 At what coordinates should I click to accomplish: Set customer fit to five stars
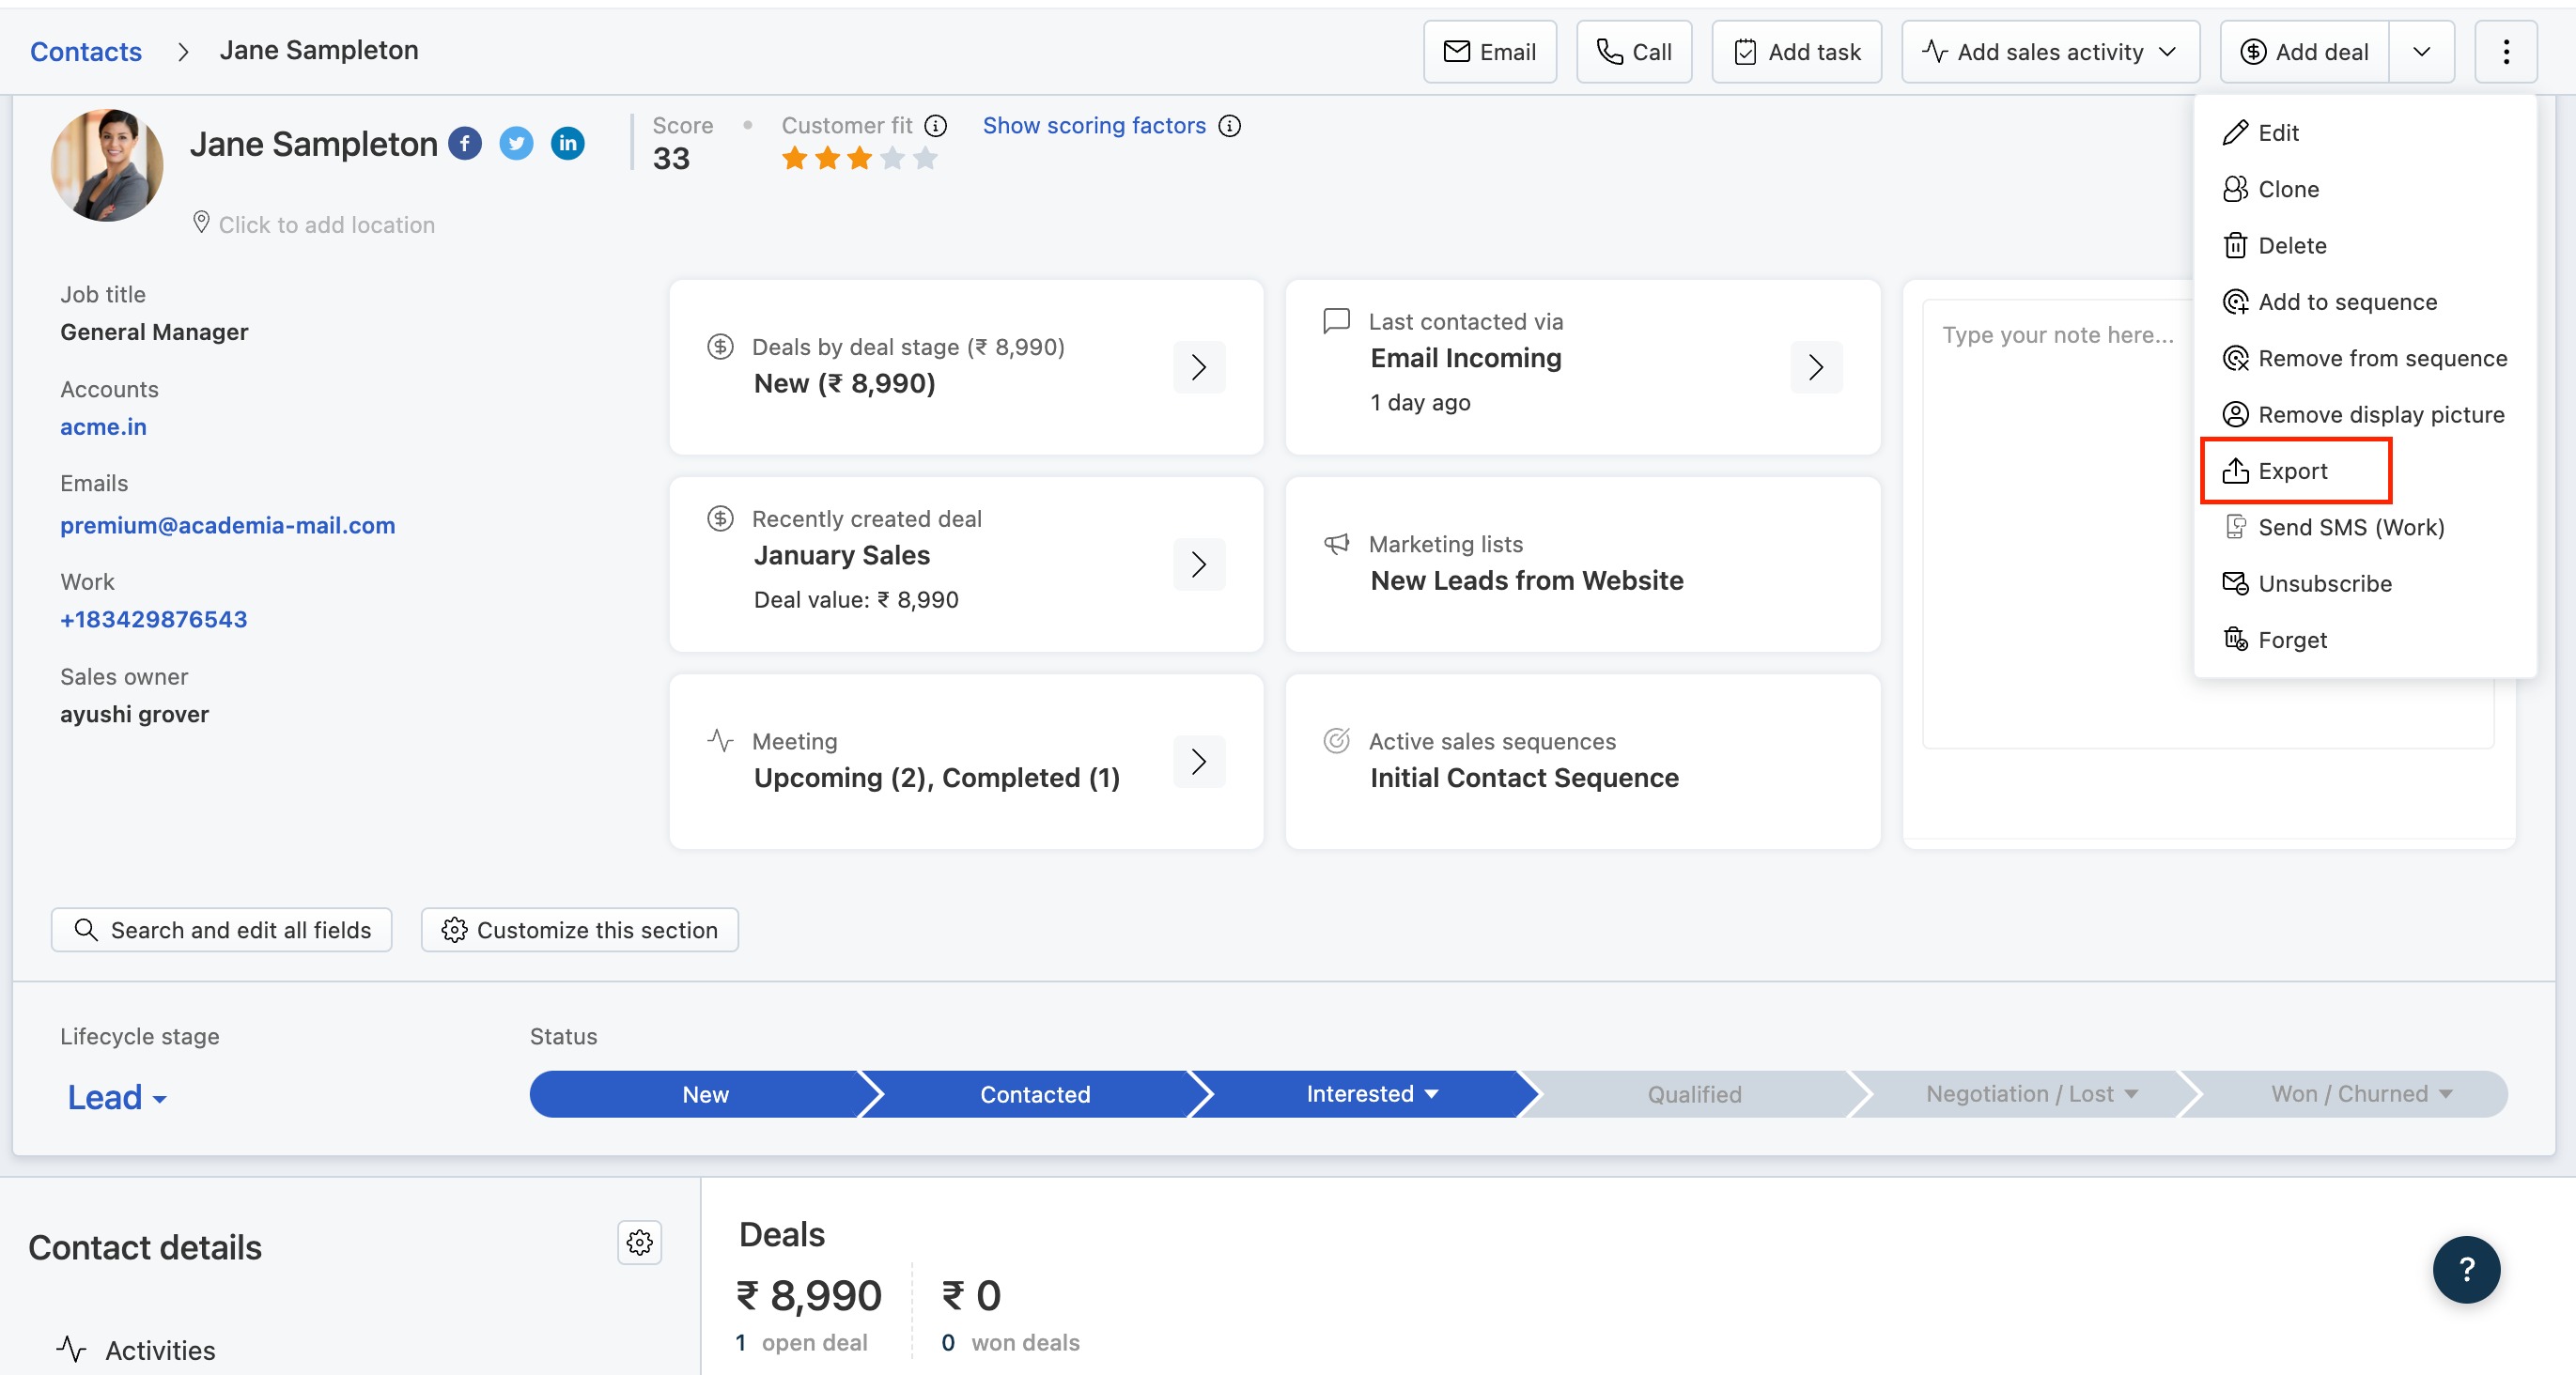(x=926, y=159)
